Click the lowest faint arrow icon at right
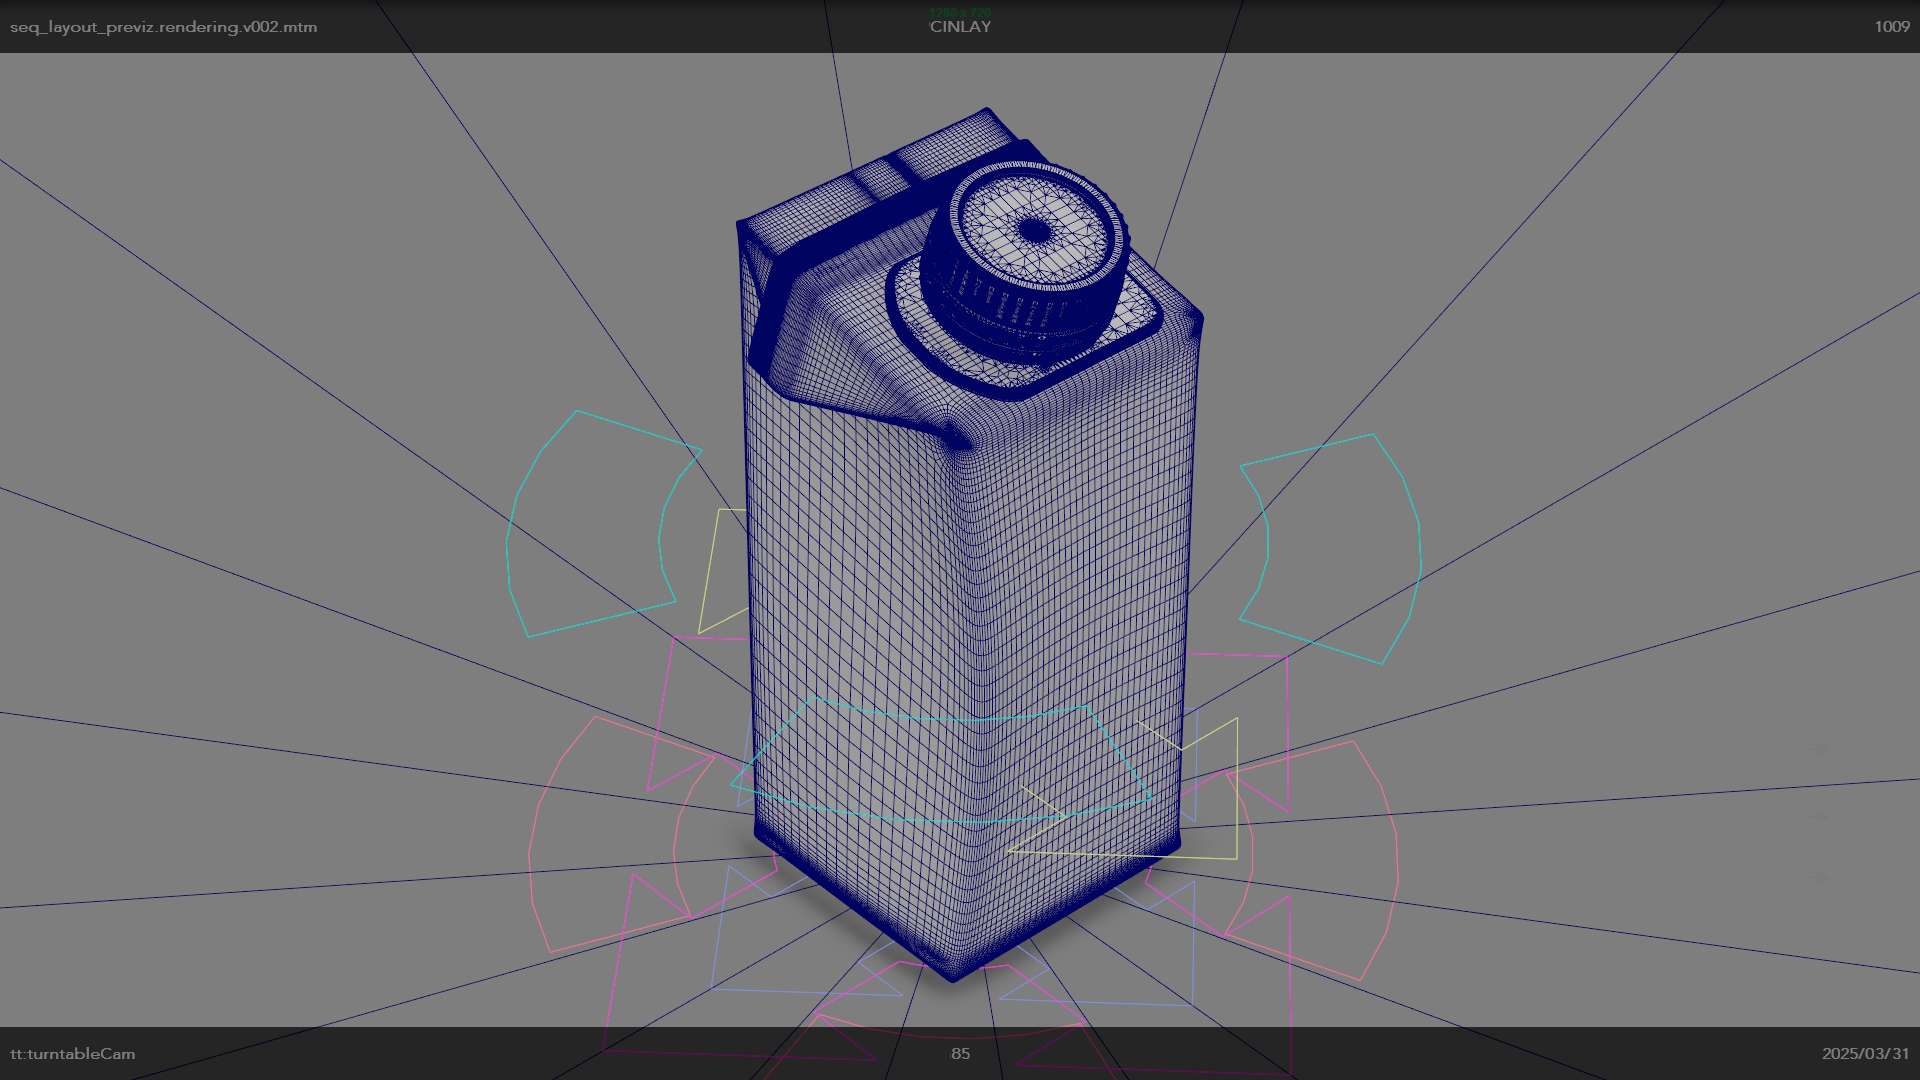1920x1080 pixels. (1819, 876)
